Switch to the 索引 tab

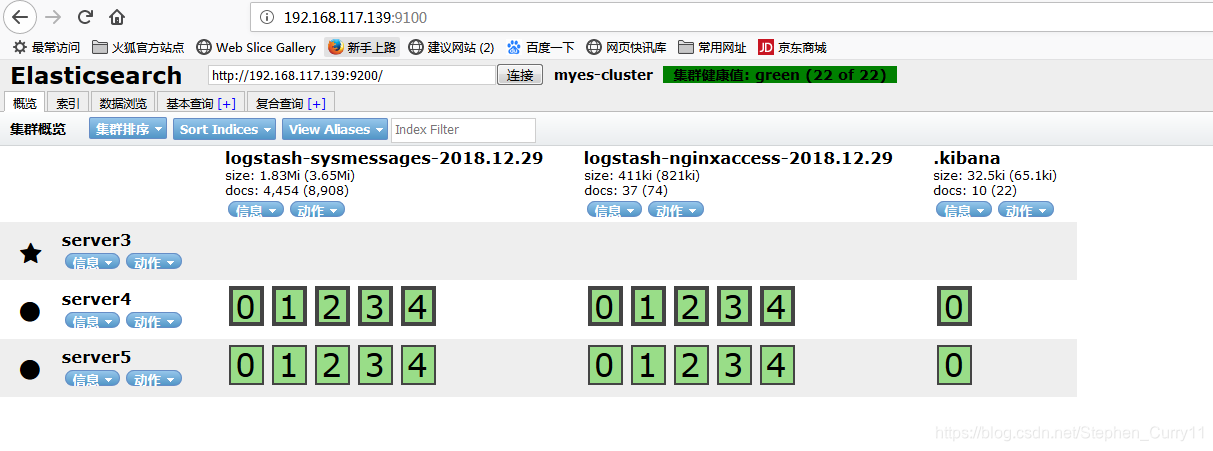68,103
